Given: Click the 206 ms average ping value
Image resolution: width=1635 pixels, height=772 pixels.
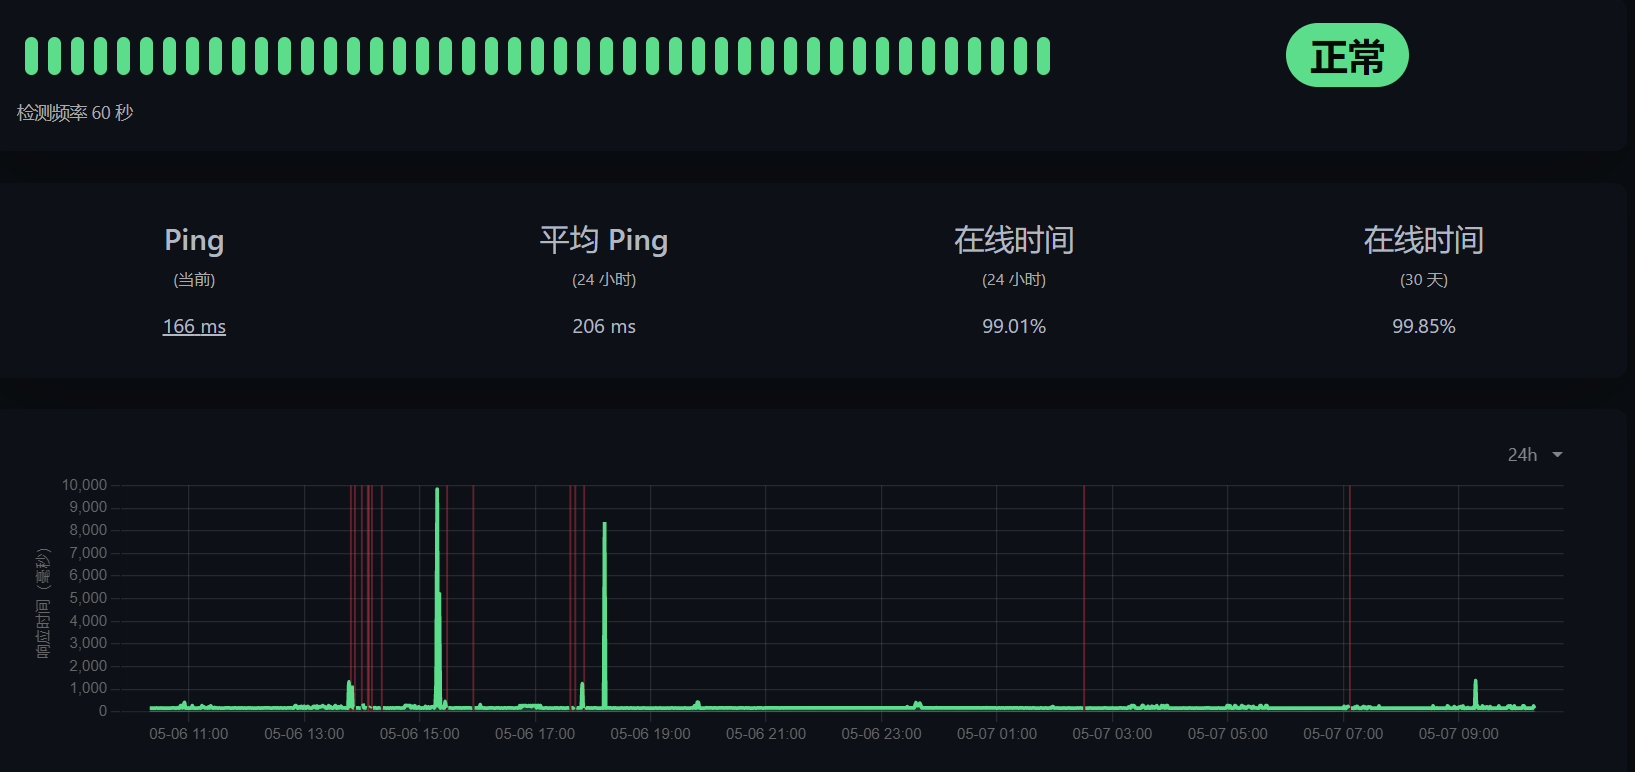Looking at the screenshot, I should [x=604, y=327].
